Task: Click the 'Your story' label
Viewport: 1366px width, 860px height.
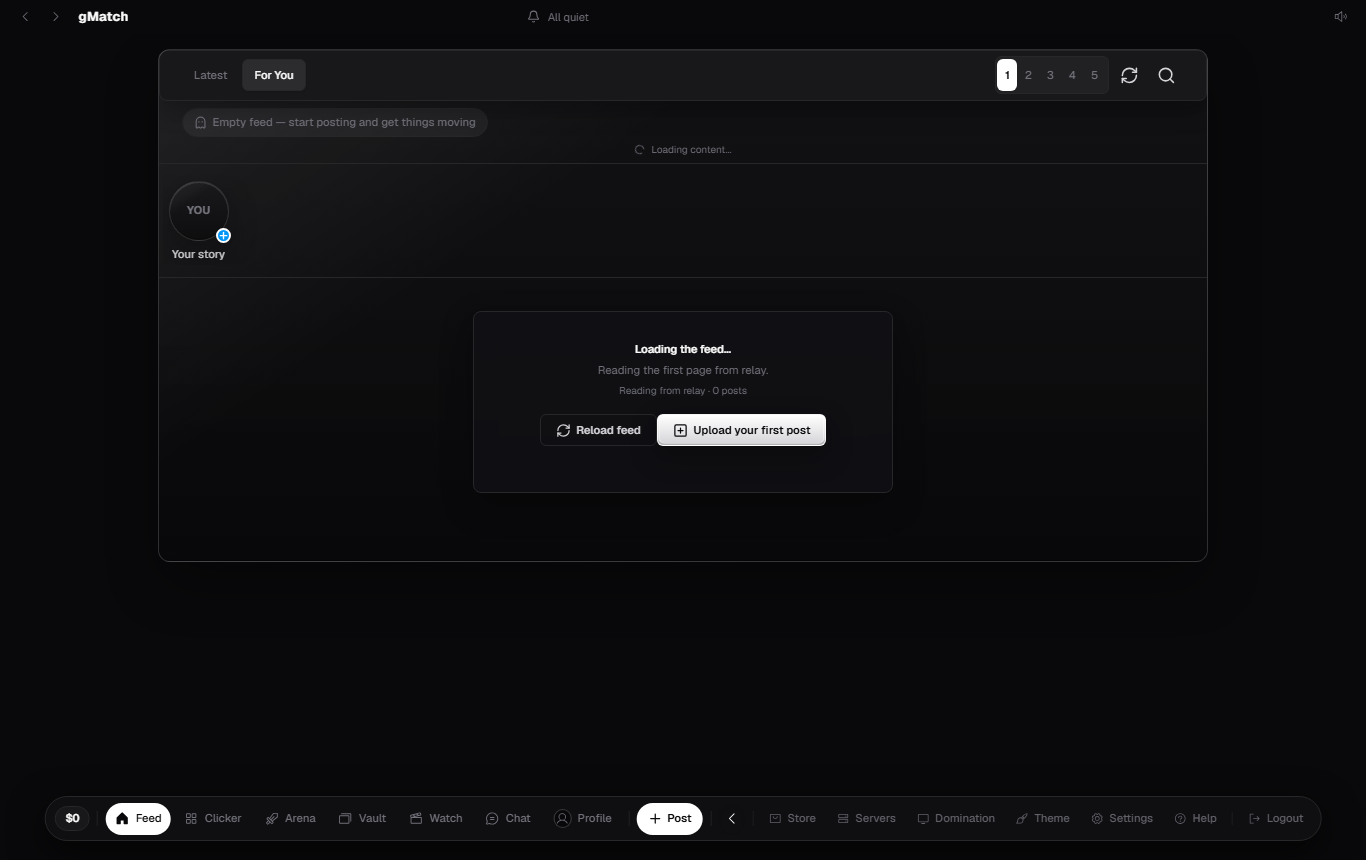Action: click(198, 254)
